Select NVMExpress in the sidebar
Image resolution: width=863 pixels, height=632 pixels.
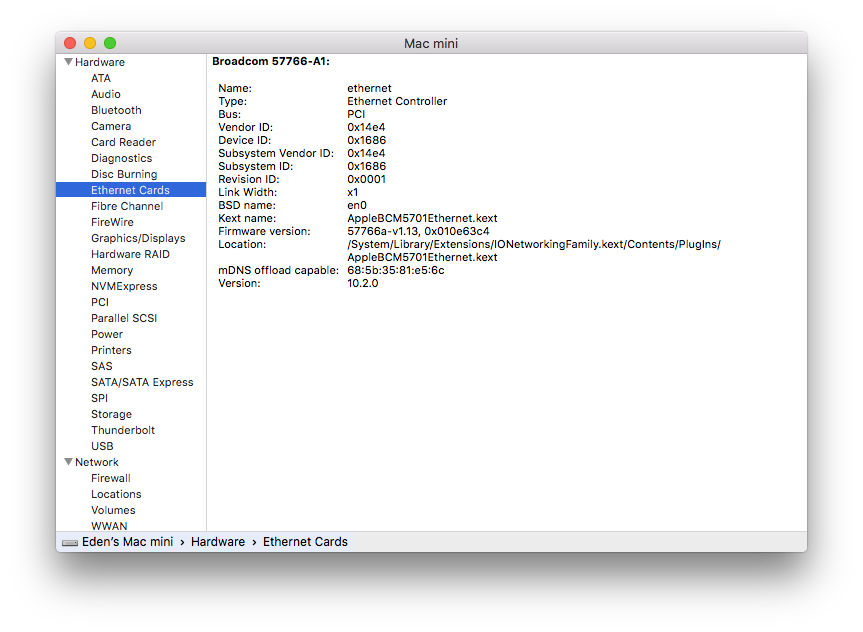(x=124, y=286)
